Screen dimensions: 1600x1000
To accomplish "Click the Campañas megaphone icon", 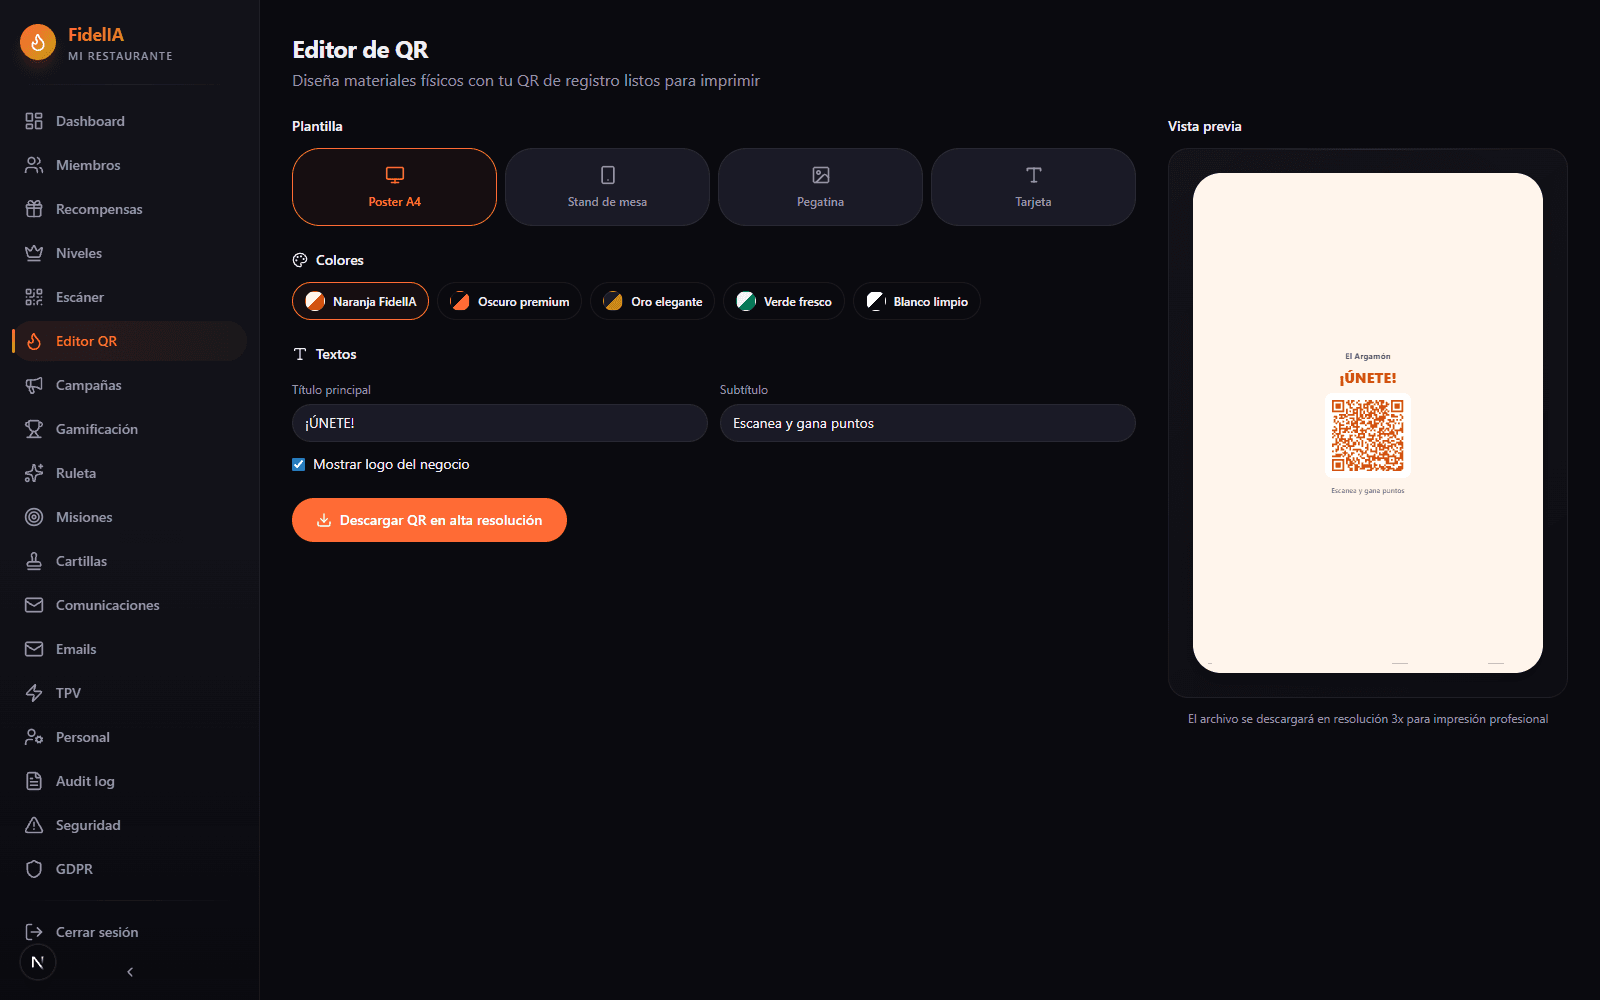I will 34,385.
